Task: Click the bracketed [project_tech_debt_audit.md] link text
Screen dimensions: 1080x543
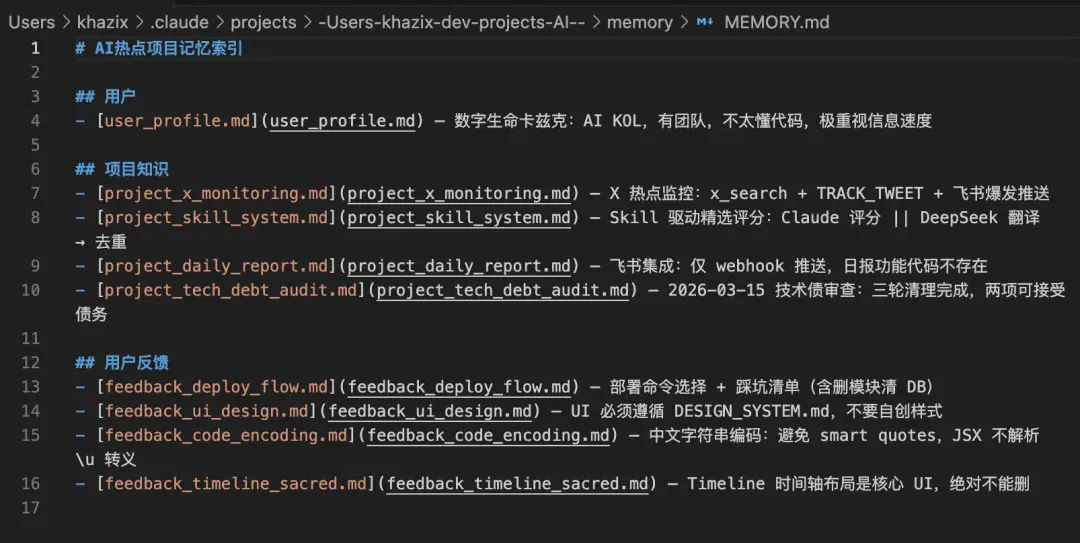Action: click(x=231, y=290)
